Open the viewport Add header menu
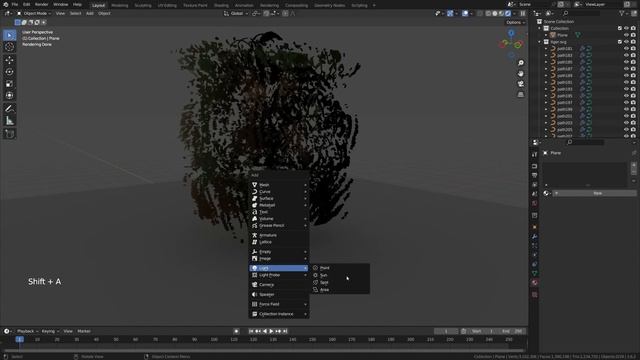The image size is (640, 360). point(89,13)
